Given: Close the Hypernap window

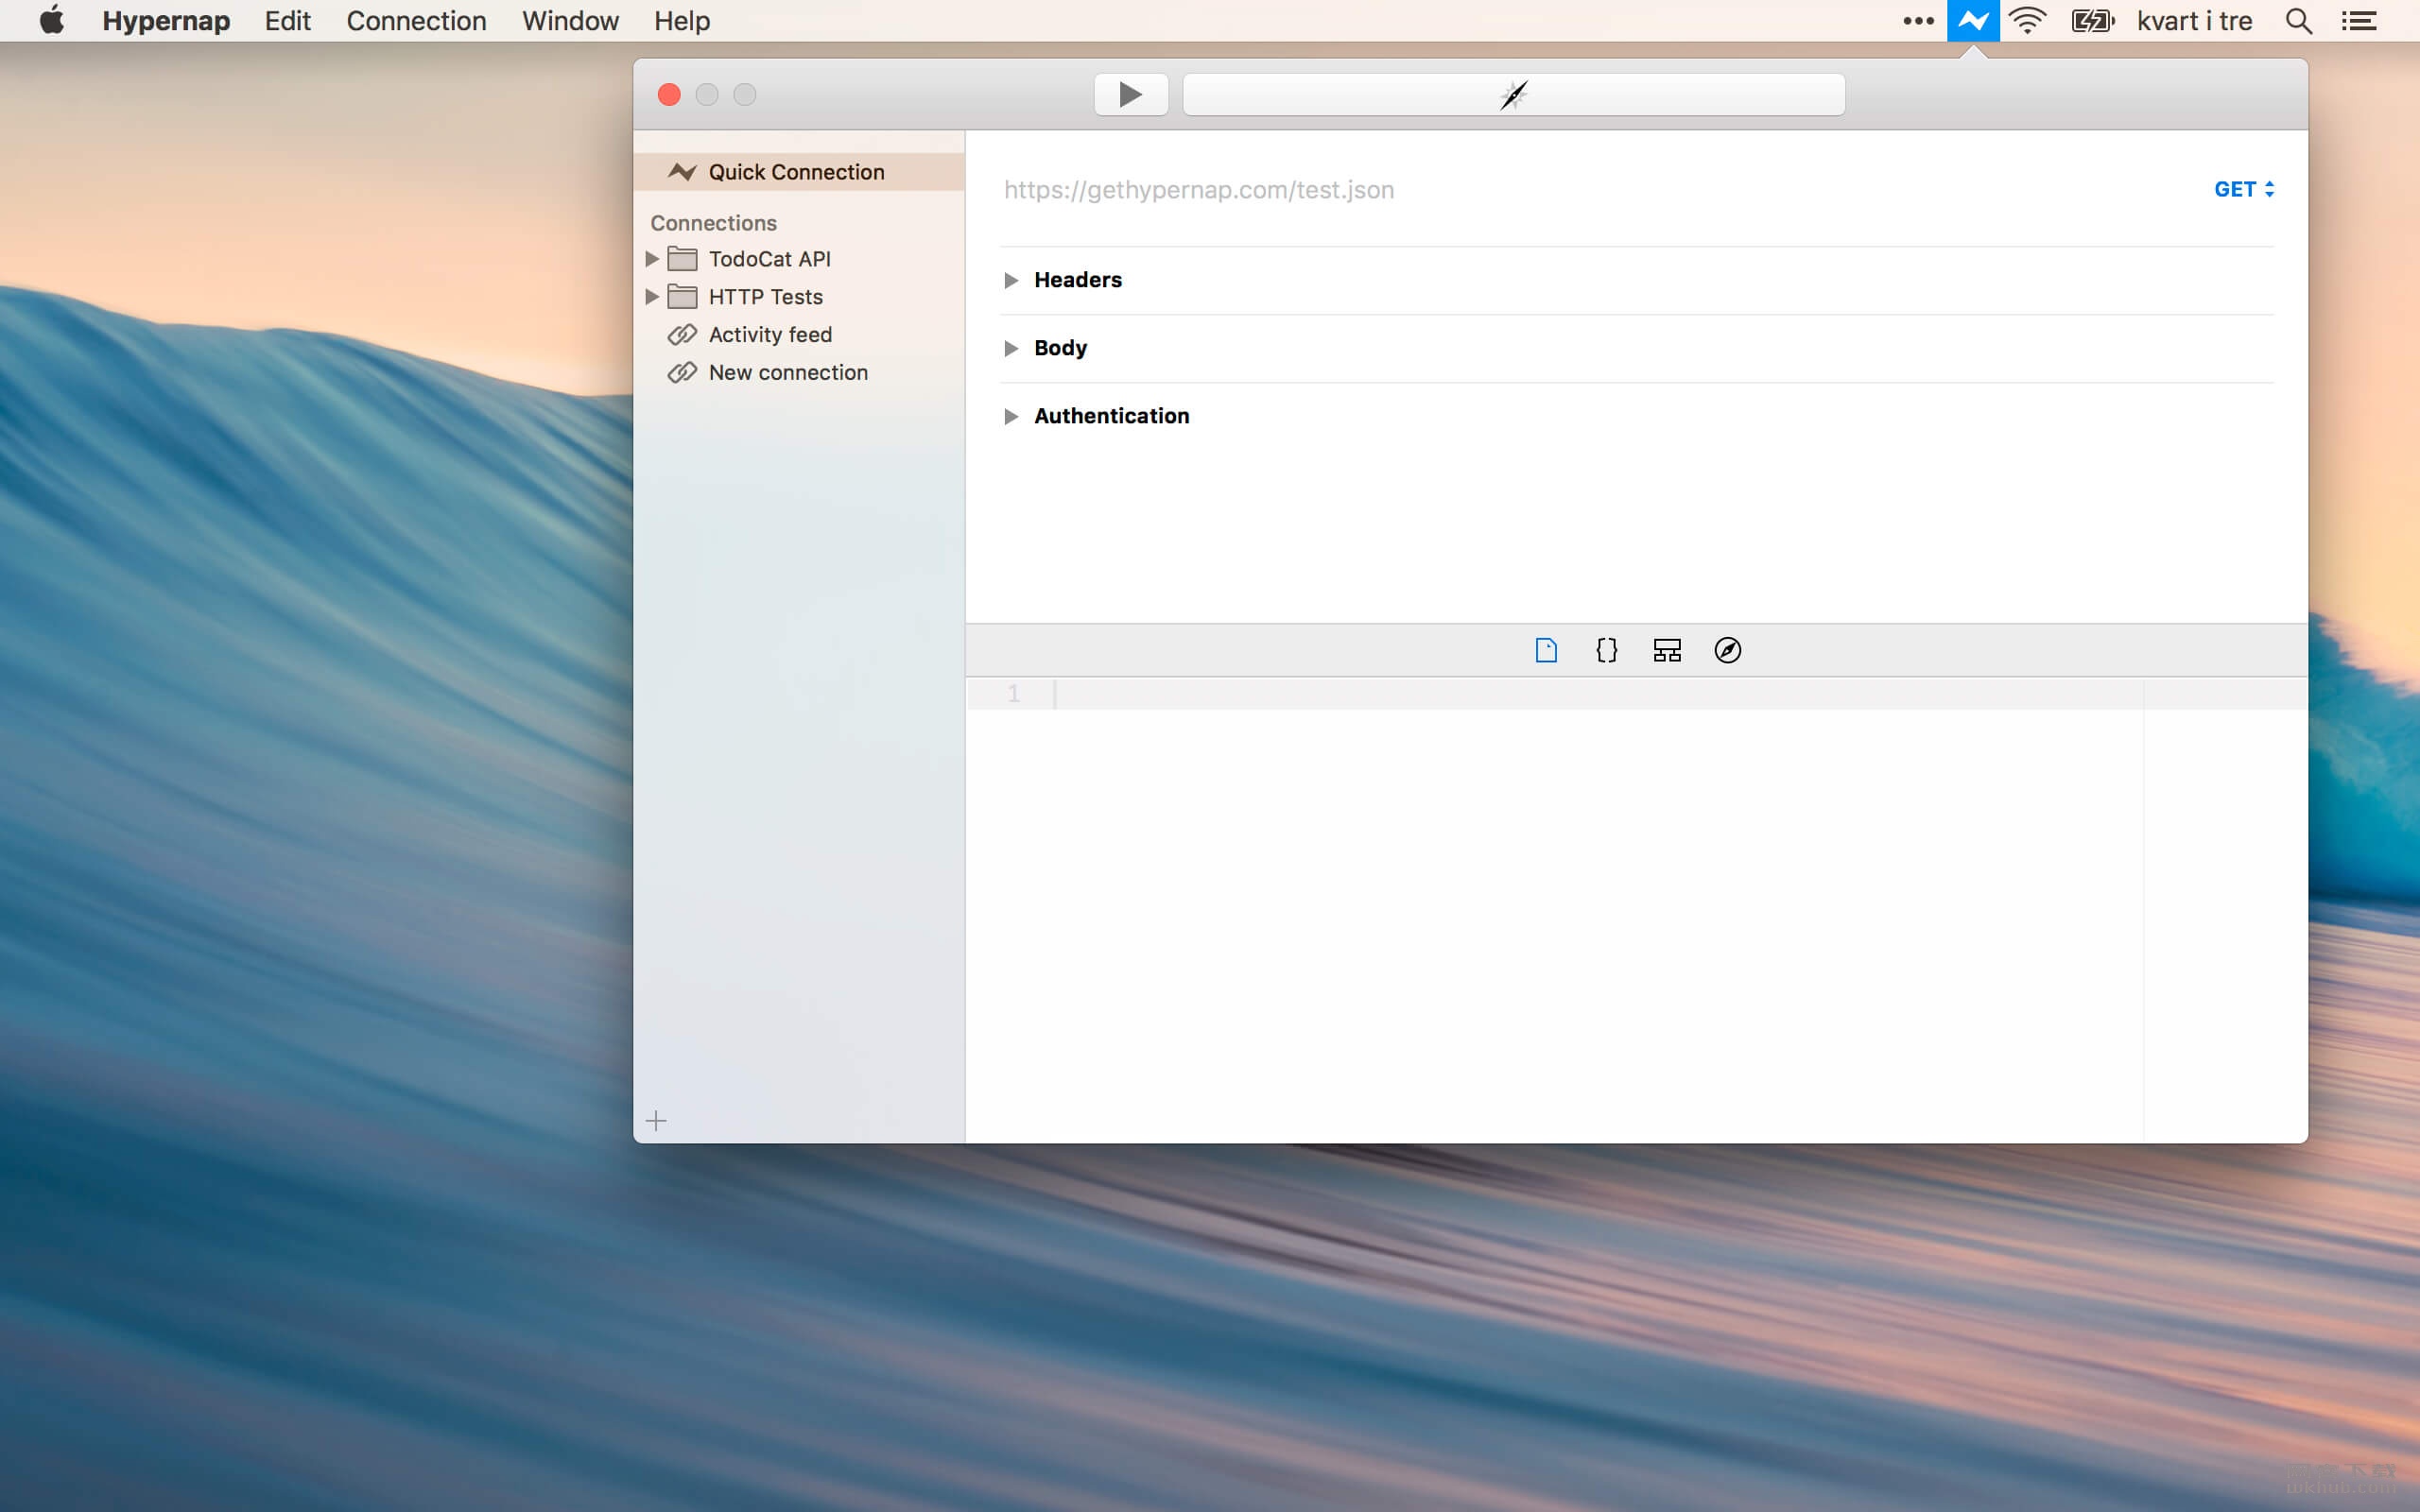Looking at the screenshot, I should click(669, 94).
